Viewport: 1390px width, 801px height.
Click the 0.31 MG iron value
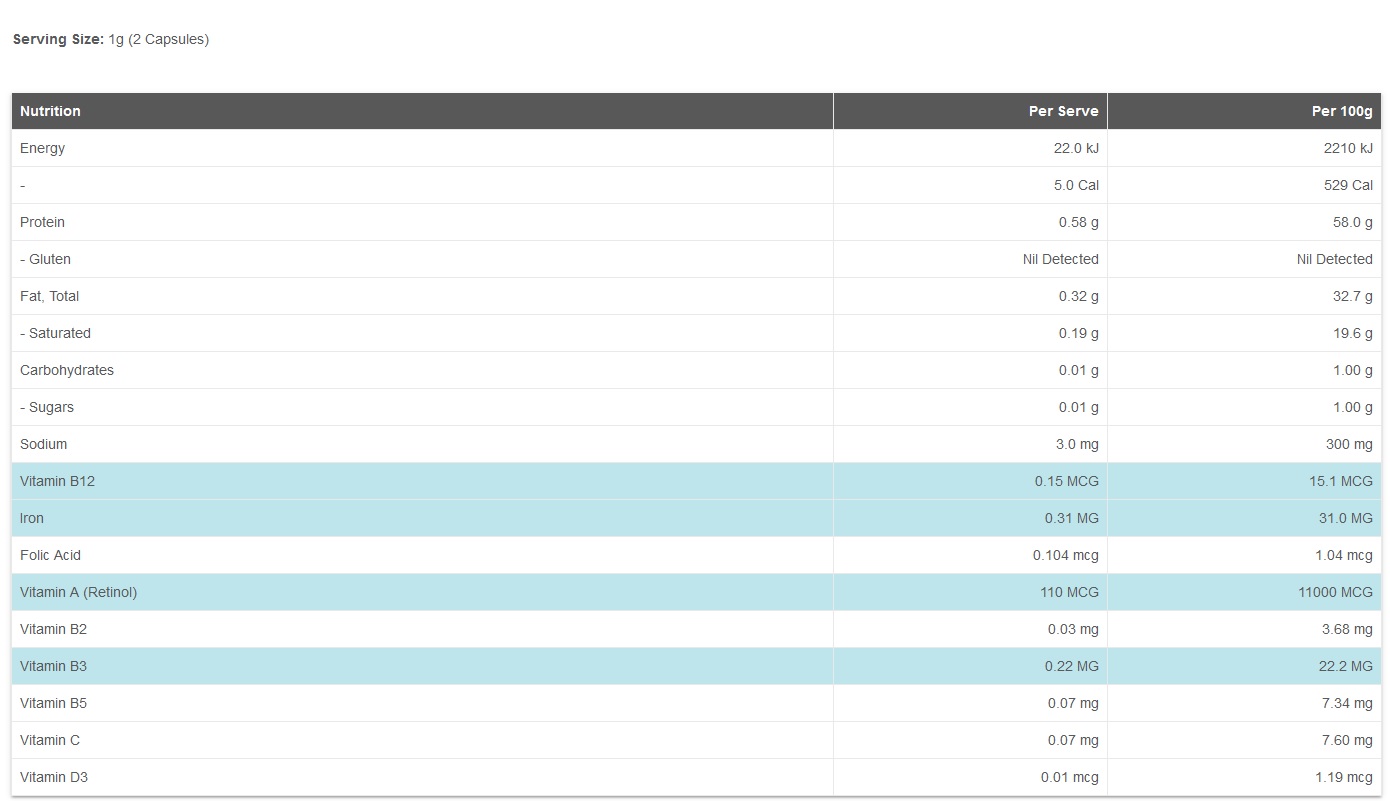1071,518
